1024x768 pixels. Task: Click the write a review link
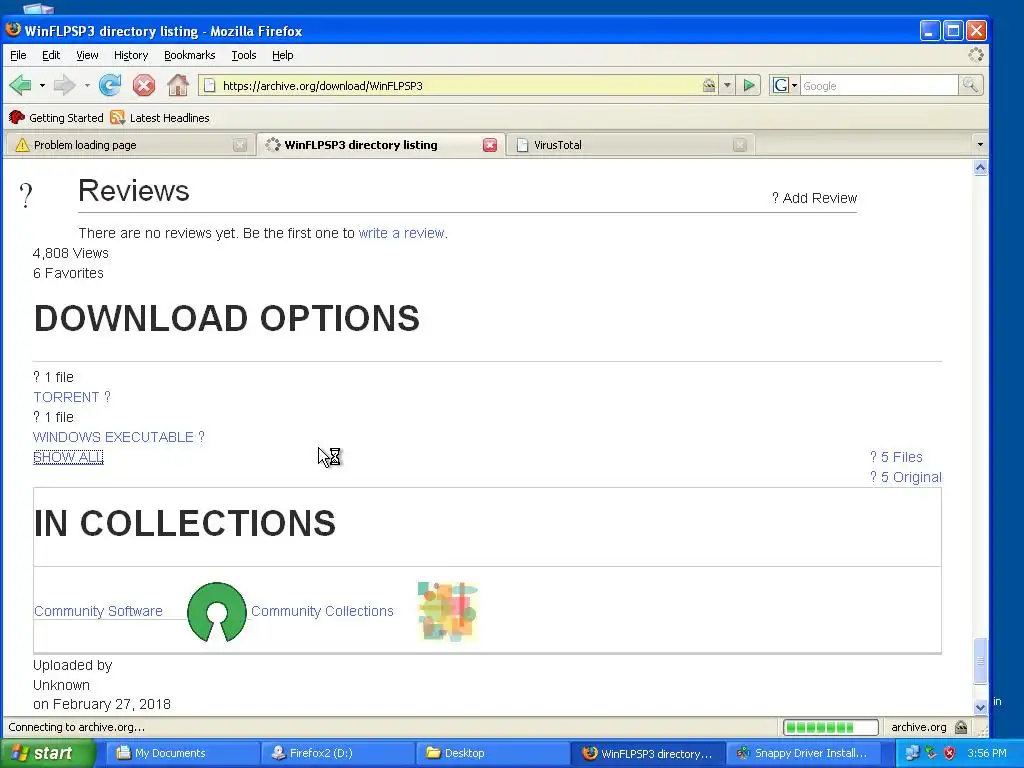click(402, 233)
